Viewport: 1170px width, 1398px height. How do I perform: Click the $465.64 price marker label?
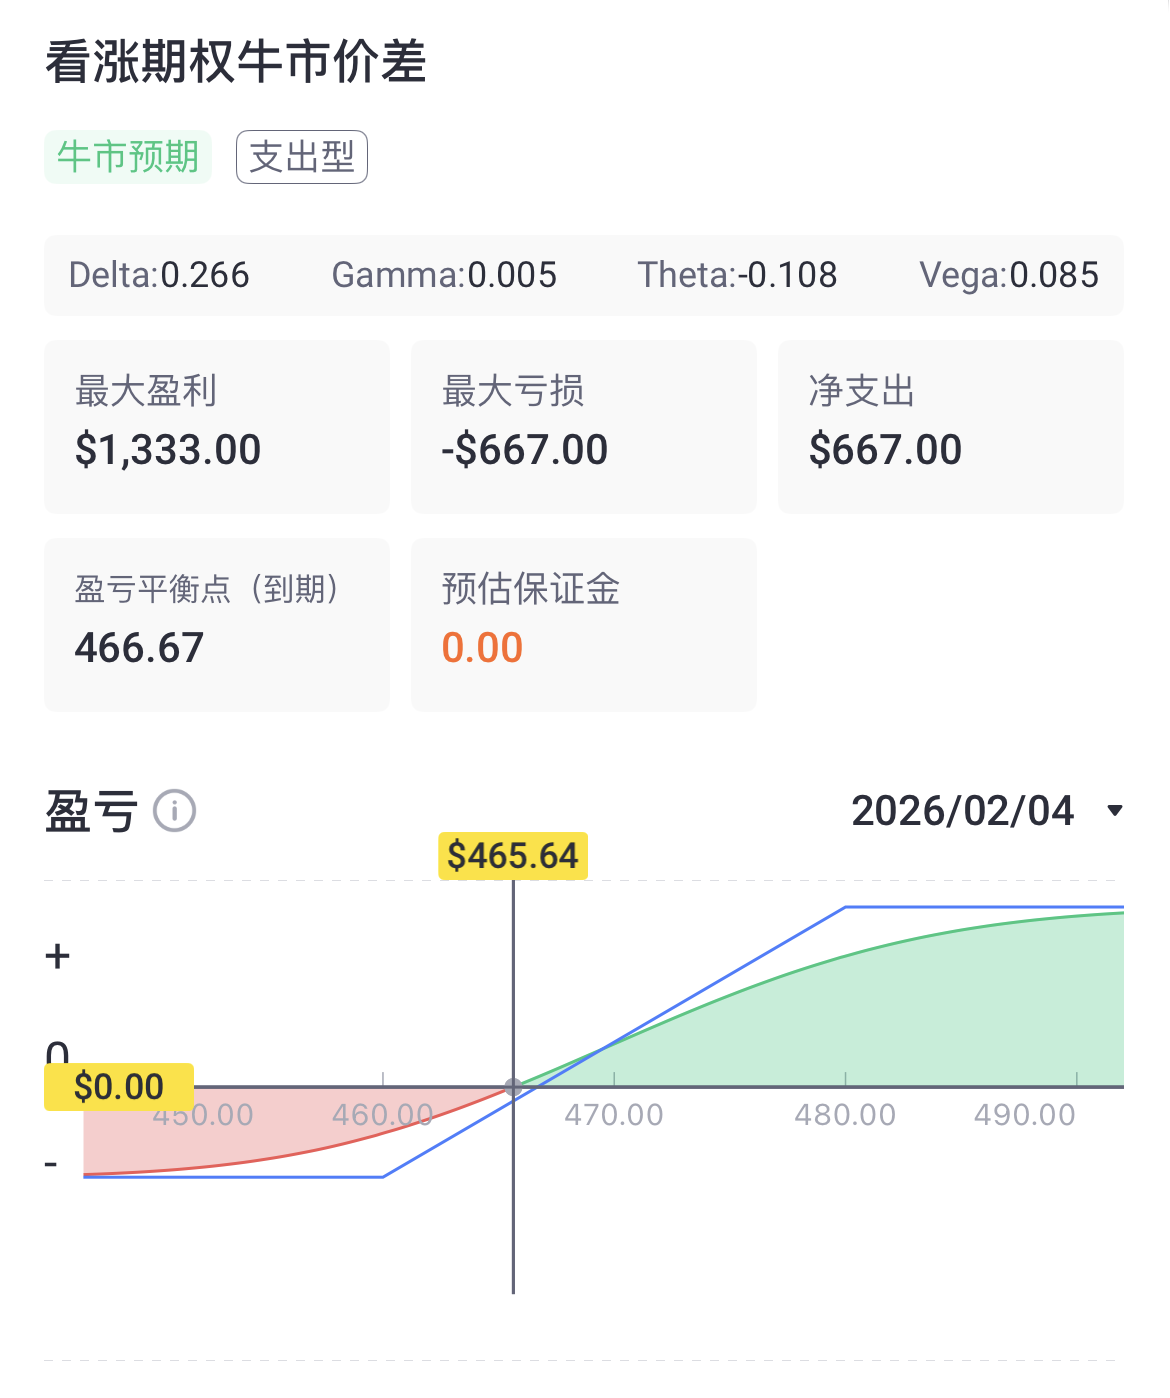(x=513, y=856)
